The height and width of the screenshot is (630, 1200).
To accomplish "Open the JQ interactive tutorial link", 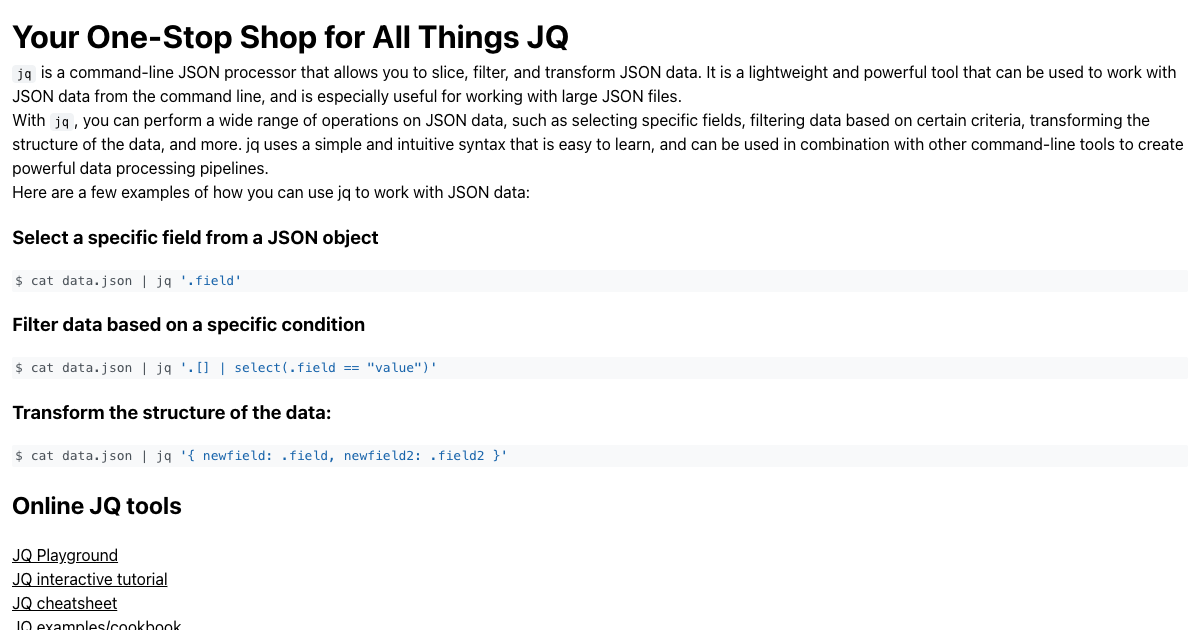I will (x=90, y=579).
